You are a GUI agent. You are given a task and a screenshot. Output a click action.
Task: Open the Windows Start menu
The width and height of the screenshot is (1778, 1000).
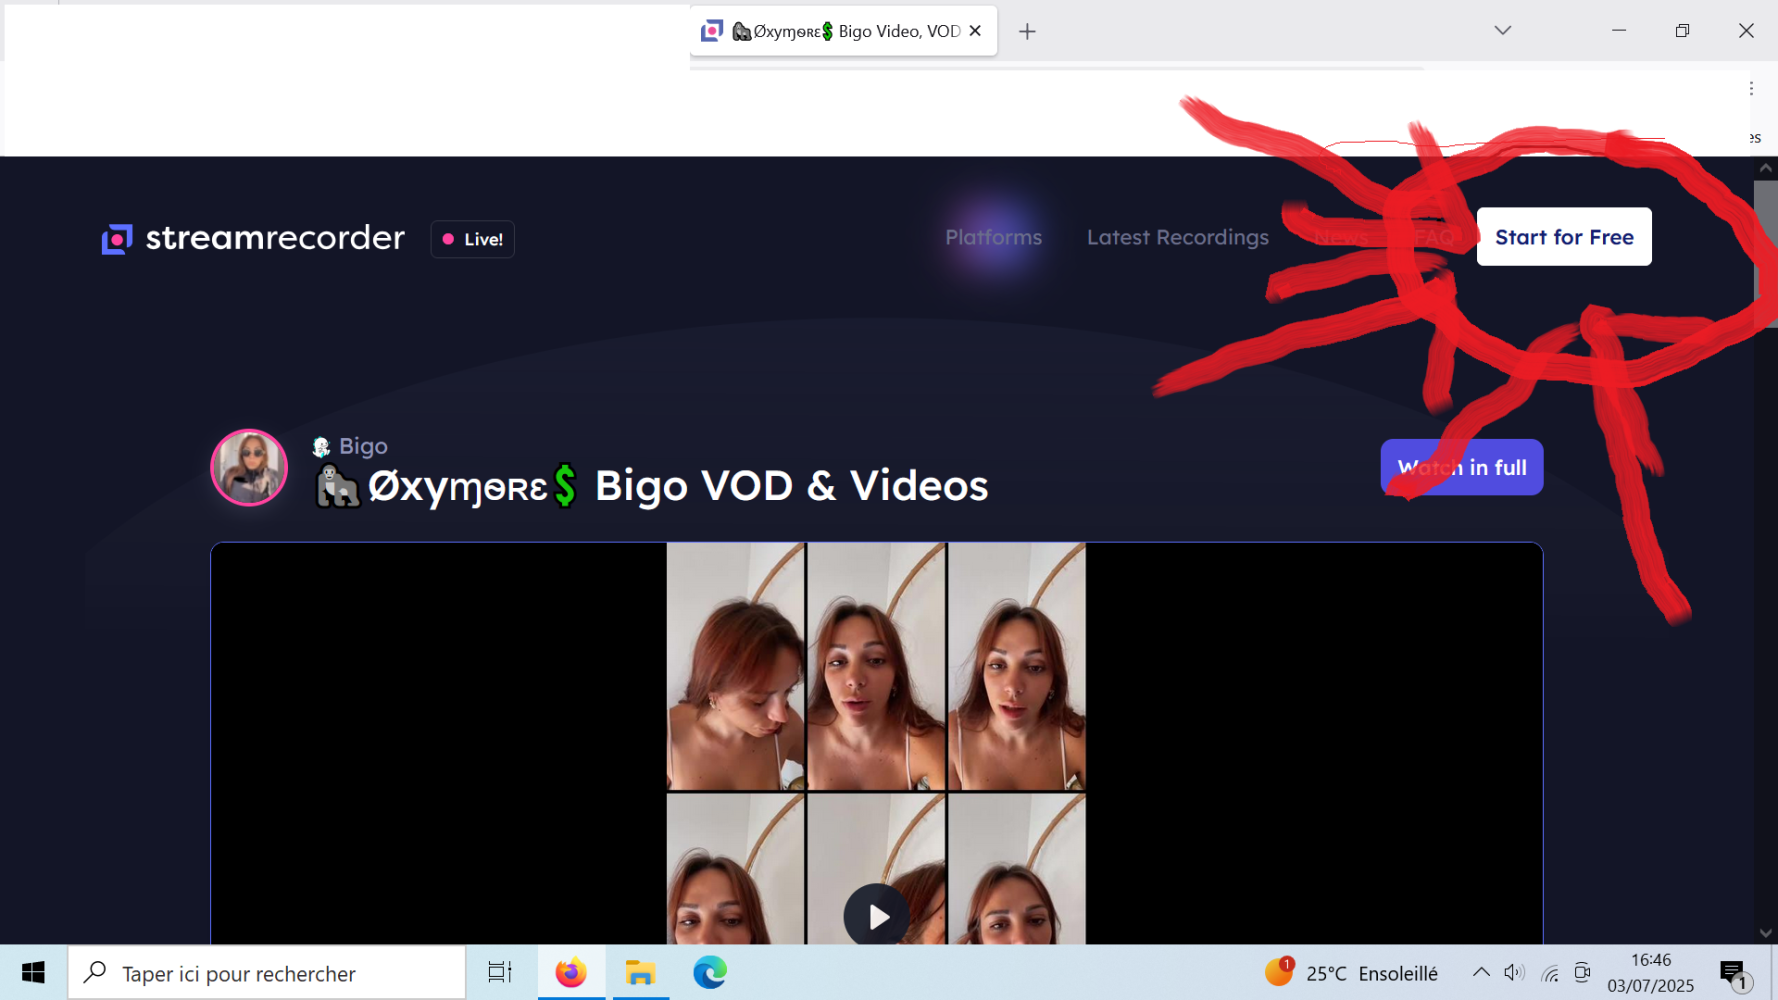[33, 972]
